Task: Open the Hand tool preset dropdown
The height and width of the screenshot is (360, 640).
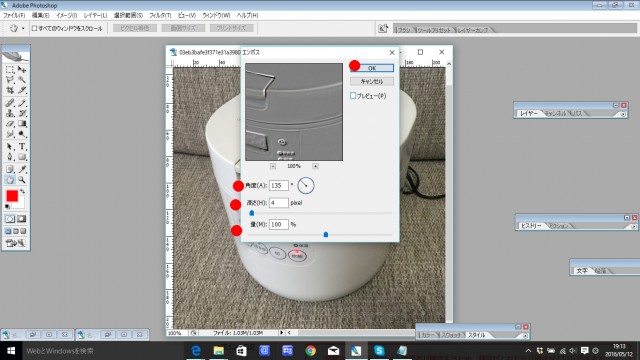Action: tap(23, 29)
